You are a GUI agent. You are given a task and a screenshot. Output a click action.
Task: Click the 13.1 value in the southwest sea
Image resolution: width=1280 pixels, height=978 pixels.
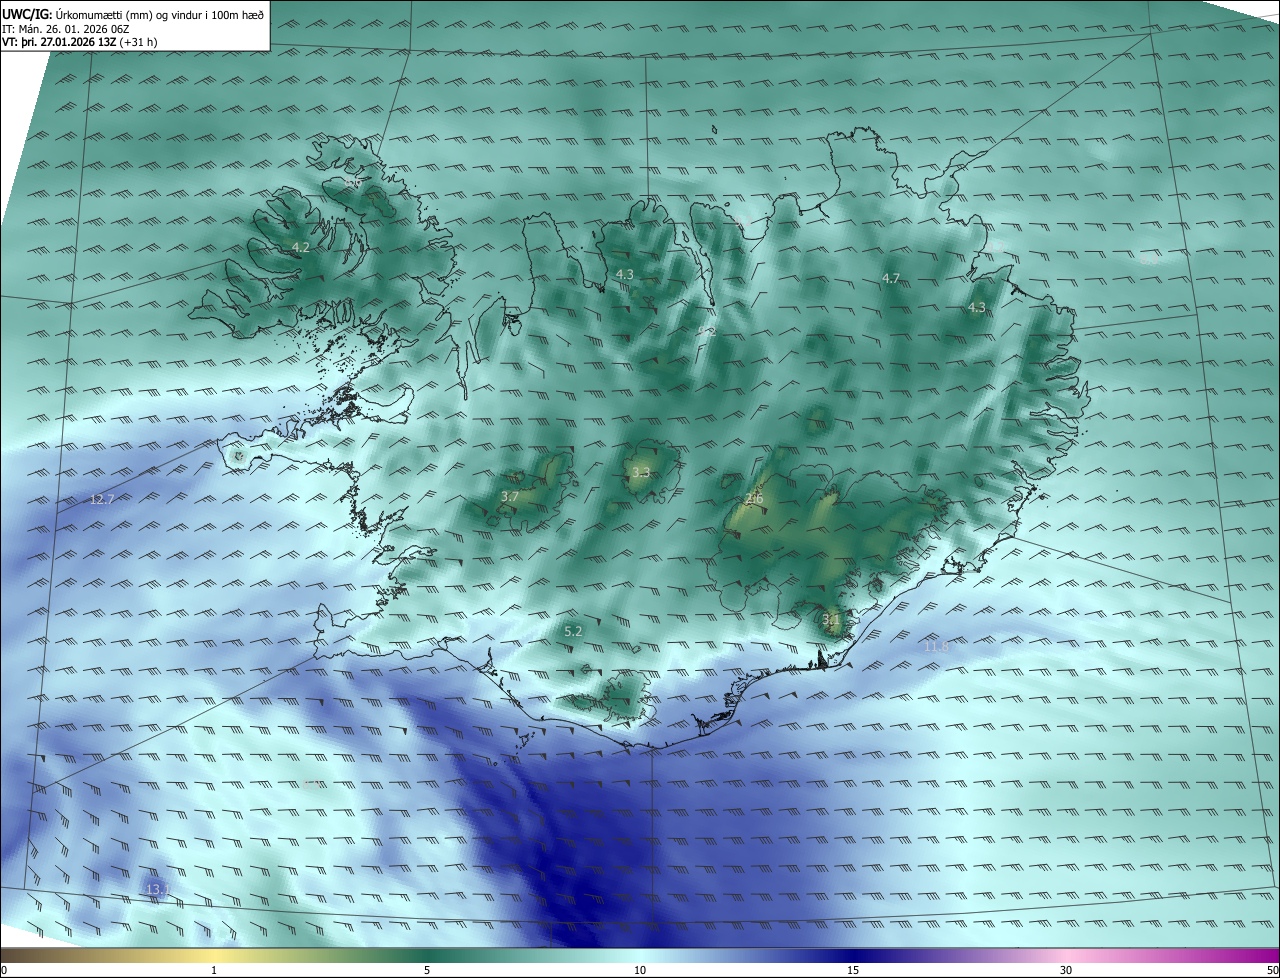click(157, 888)
